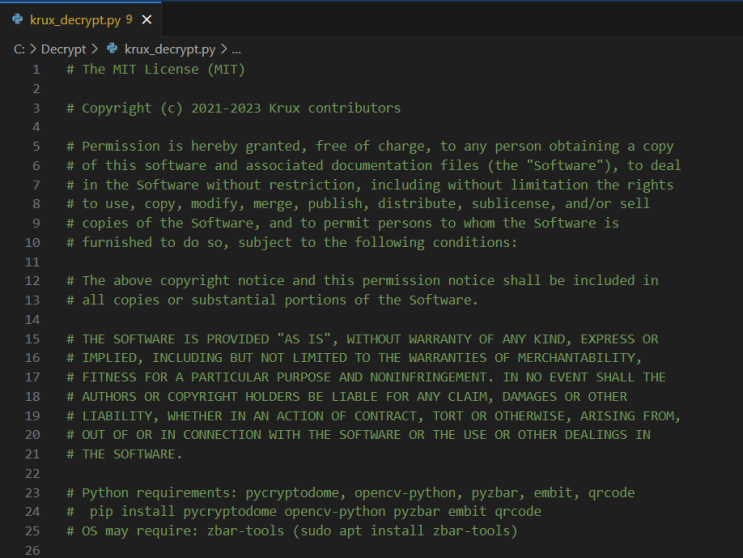
Task: Click the problems count badge 9 on tab
Action: coord(129,19)
